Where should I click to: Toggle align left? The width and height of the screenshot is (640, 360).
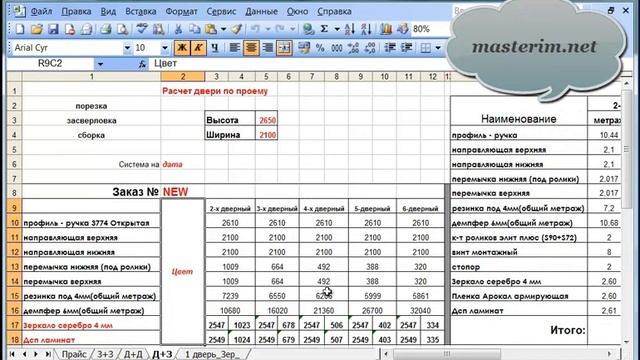234,48
